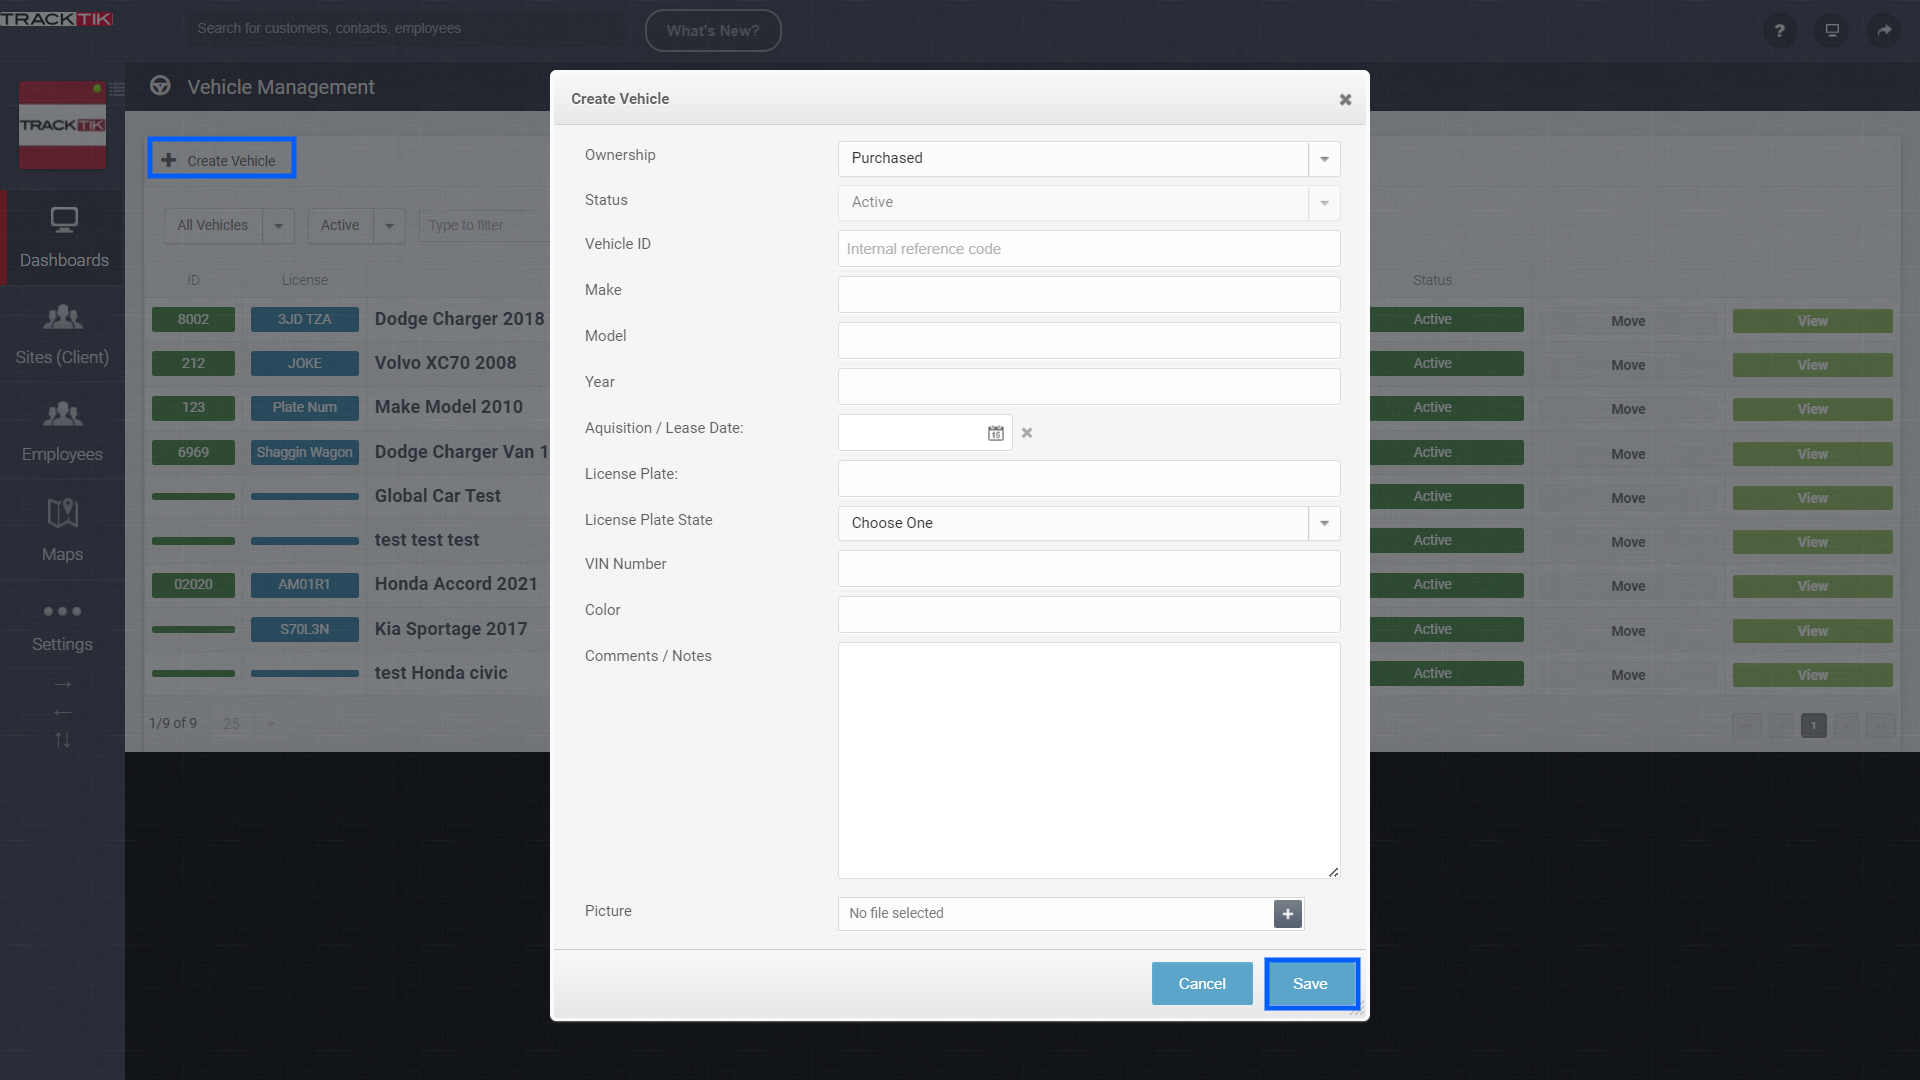
Task: Move the Volvo XC70 2008 vehicle
Action: click(1628, 365)
